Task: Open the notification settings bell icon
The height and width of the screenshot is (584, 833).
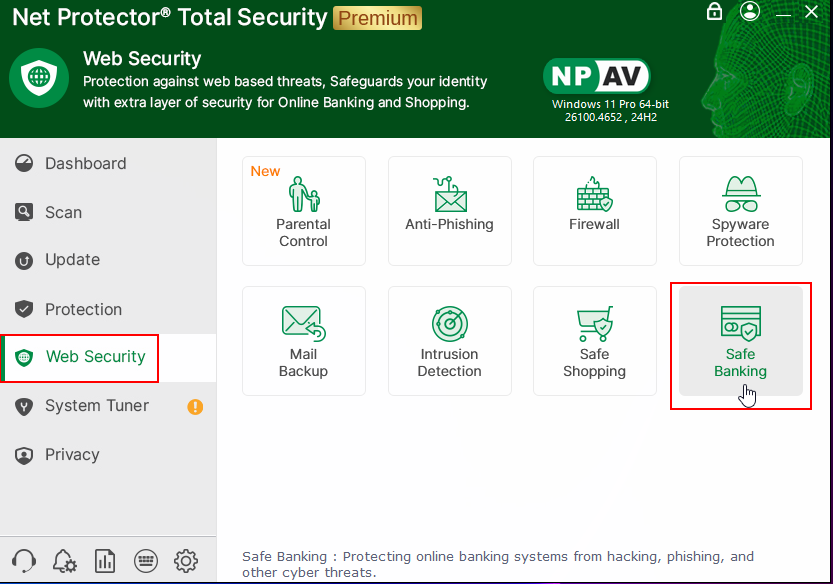Action: tap(64, 560)
